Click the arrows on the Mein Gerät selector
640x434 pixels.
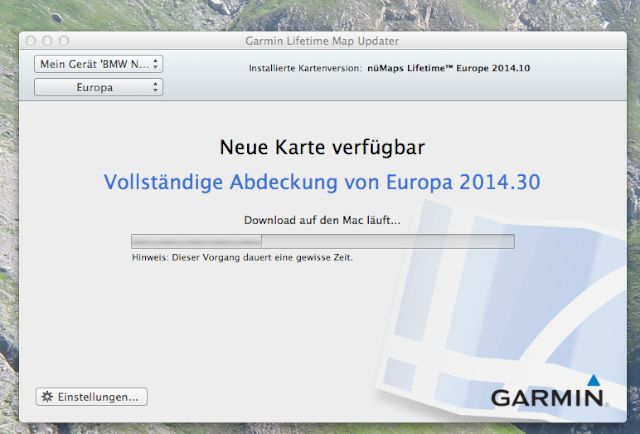coord(155,64)
